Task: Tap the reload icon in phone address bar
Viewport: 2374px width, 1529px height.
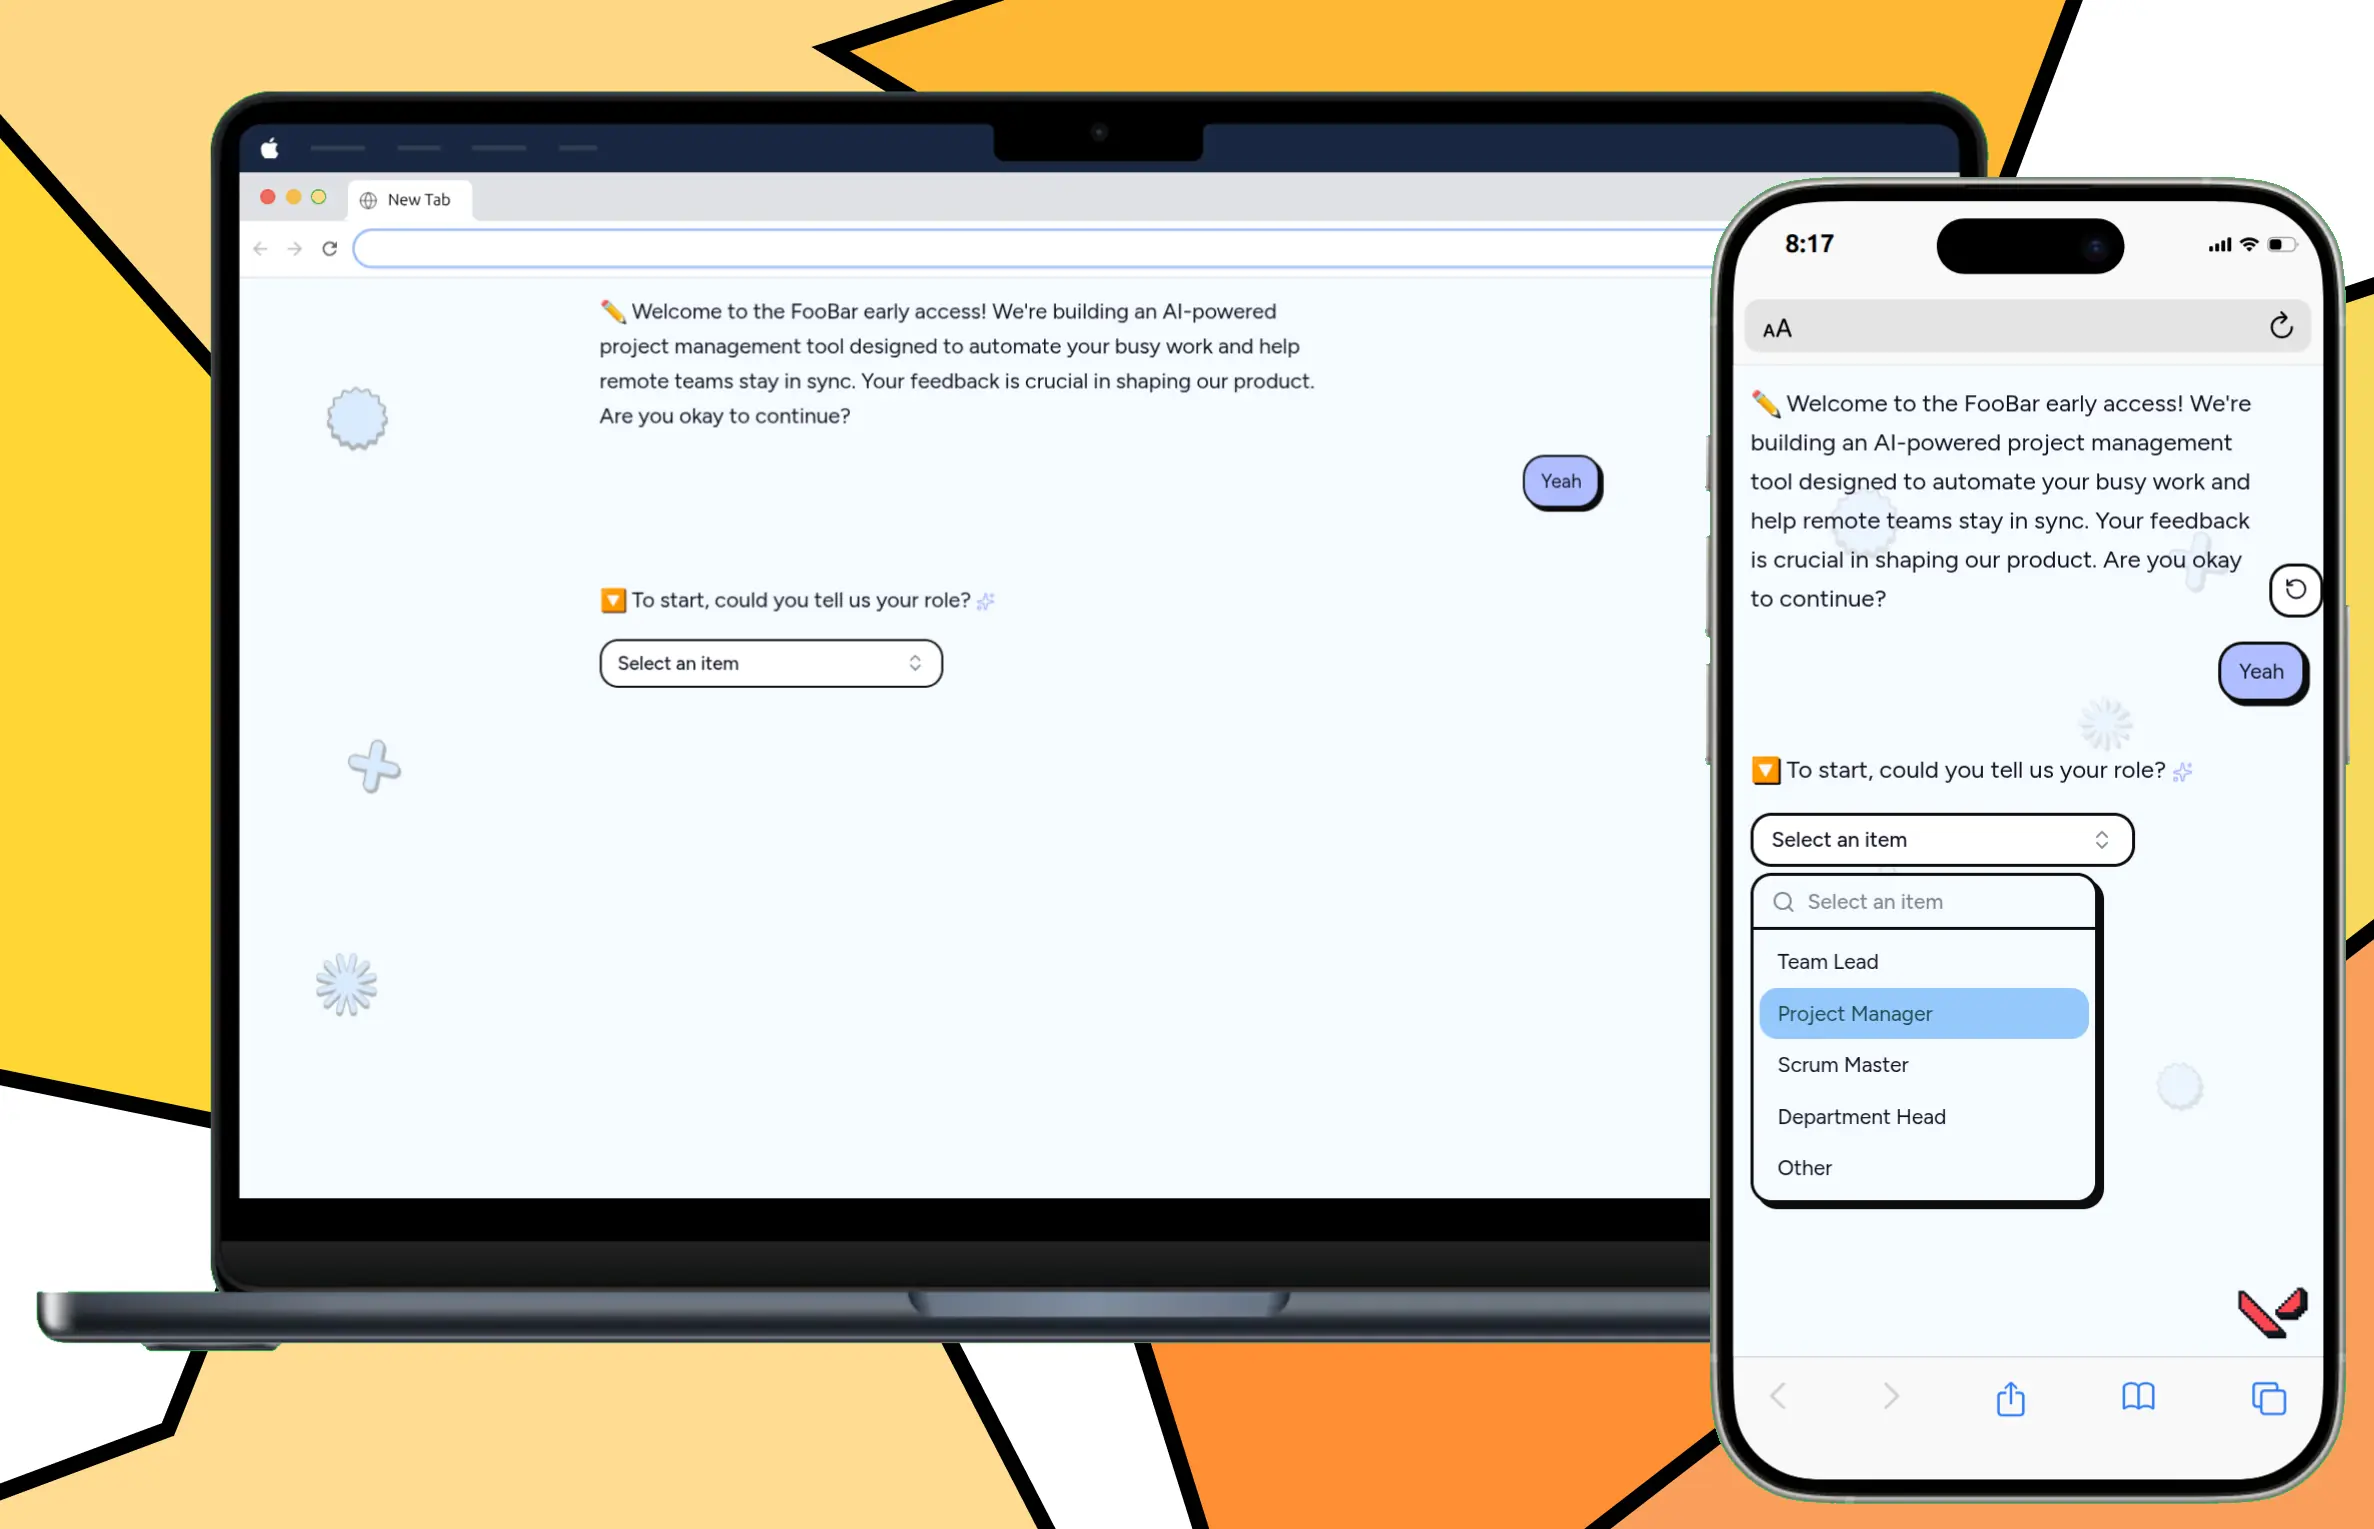Action: click(2281, 326)
